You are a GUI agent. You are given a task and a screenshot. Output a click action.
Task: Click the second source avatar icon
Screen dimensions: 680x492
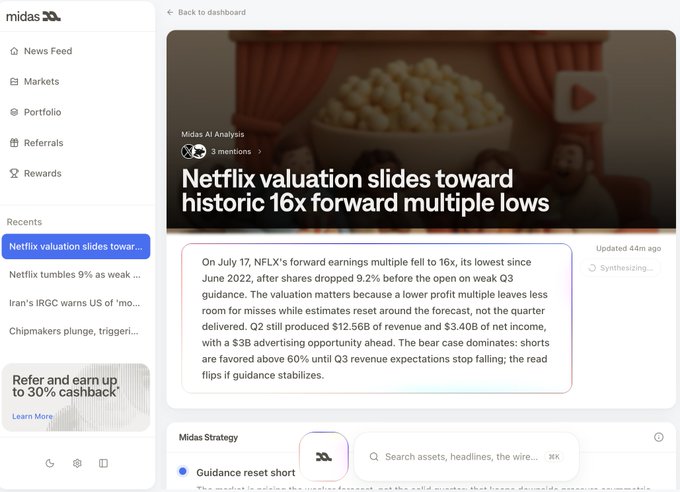pos(199,151)
